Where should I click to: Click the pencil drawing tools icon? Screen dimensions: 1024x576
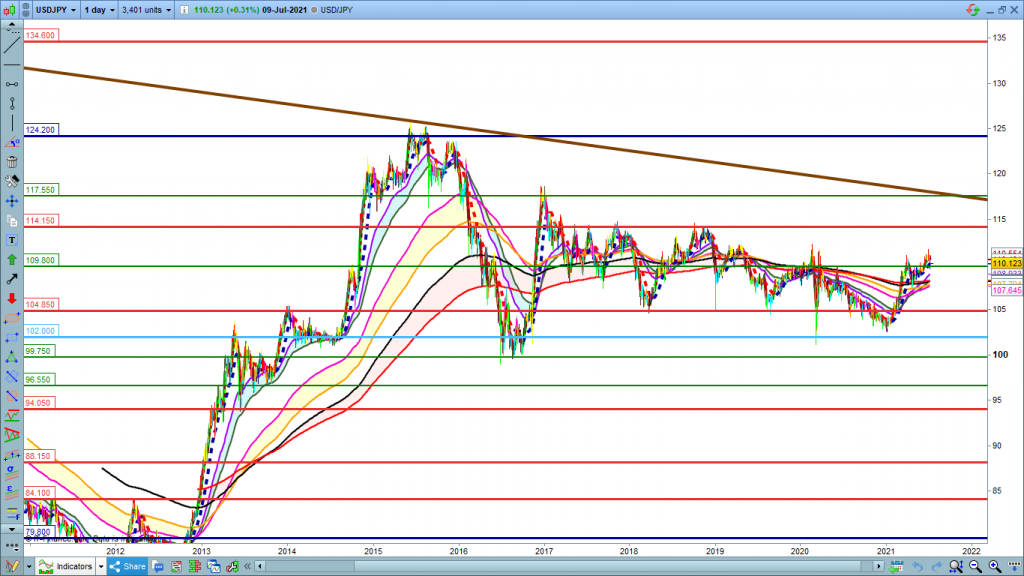pyautogui.click(x=11, y=566)
